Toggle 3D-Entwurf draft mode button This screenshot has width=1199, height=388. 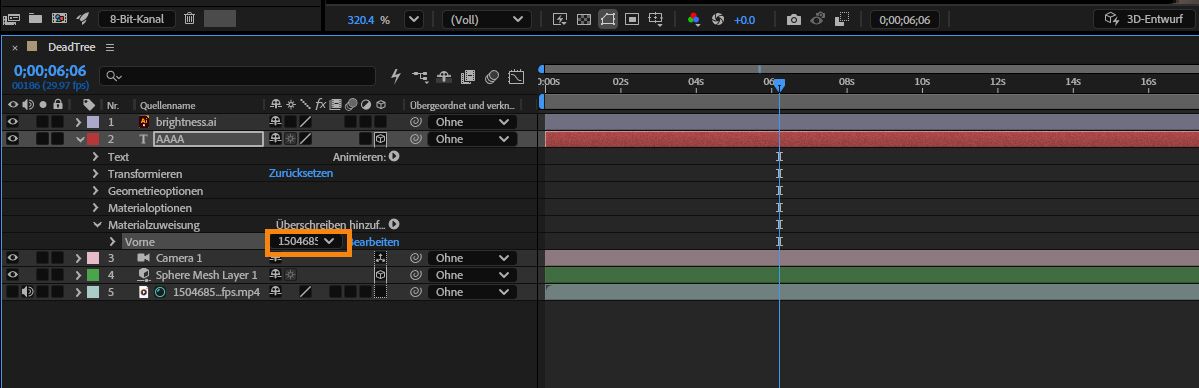pyautogui.click(x=1144, y=19)
